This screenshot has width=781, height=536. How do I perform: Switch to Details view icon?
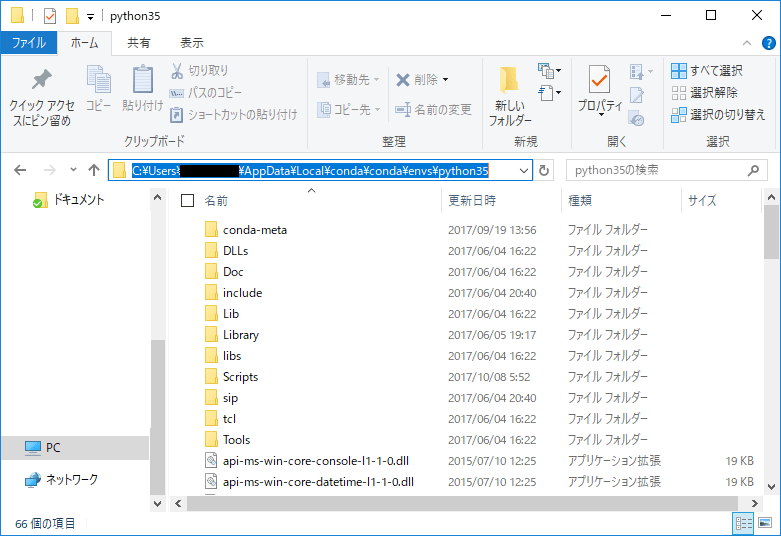click(744, 523)
